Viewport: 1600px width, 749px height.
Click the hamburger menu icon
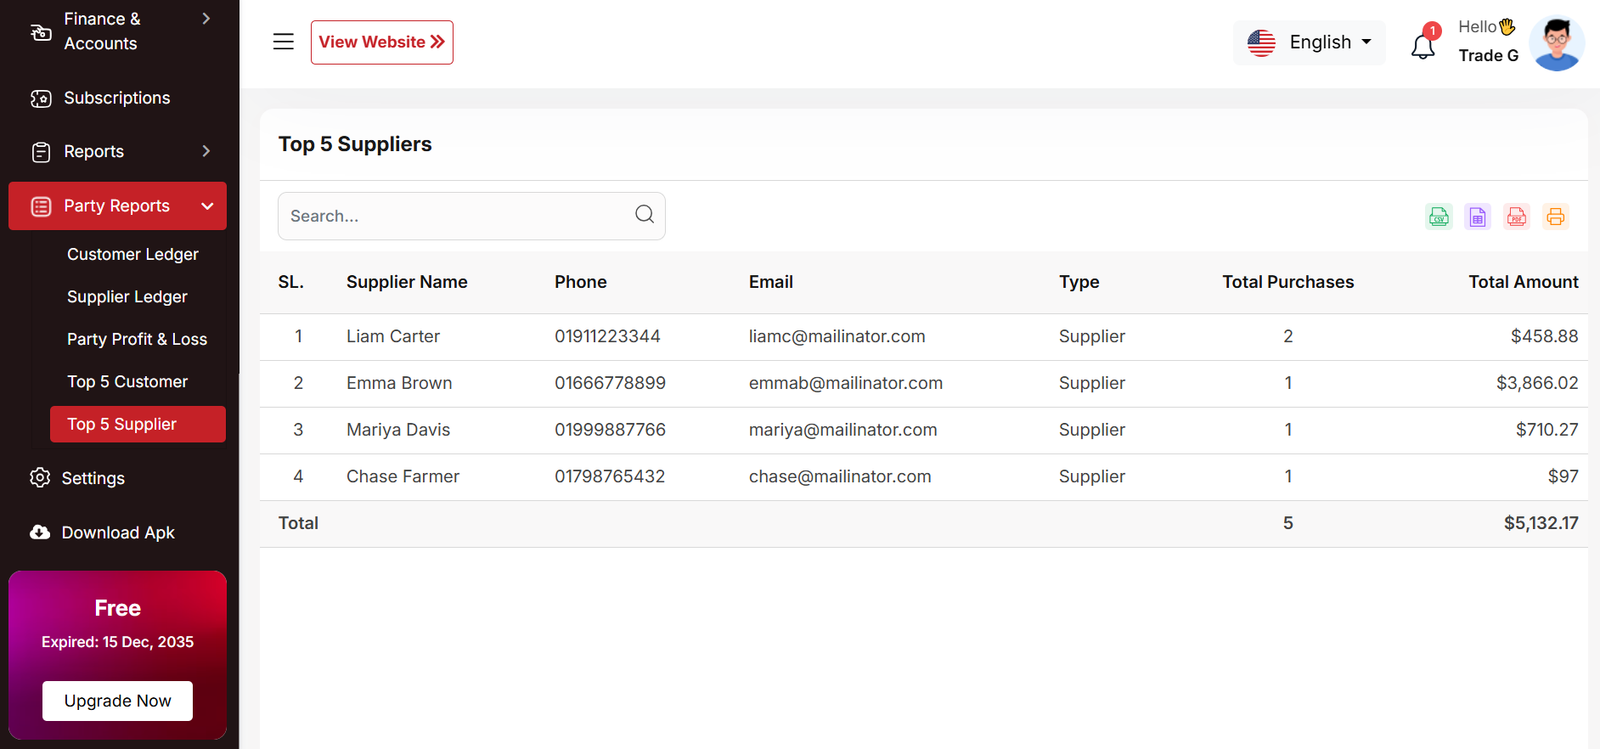point(283,42)
